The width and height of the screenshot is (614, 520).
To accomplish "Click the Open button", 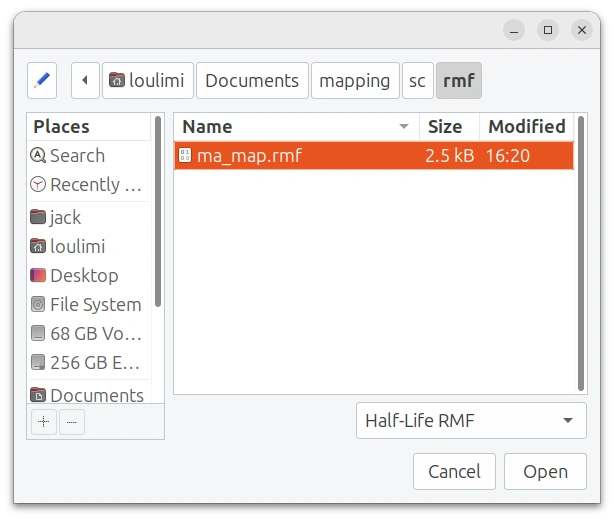I will pyautogui.click(x=545, y=471).
